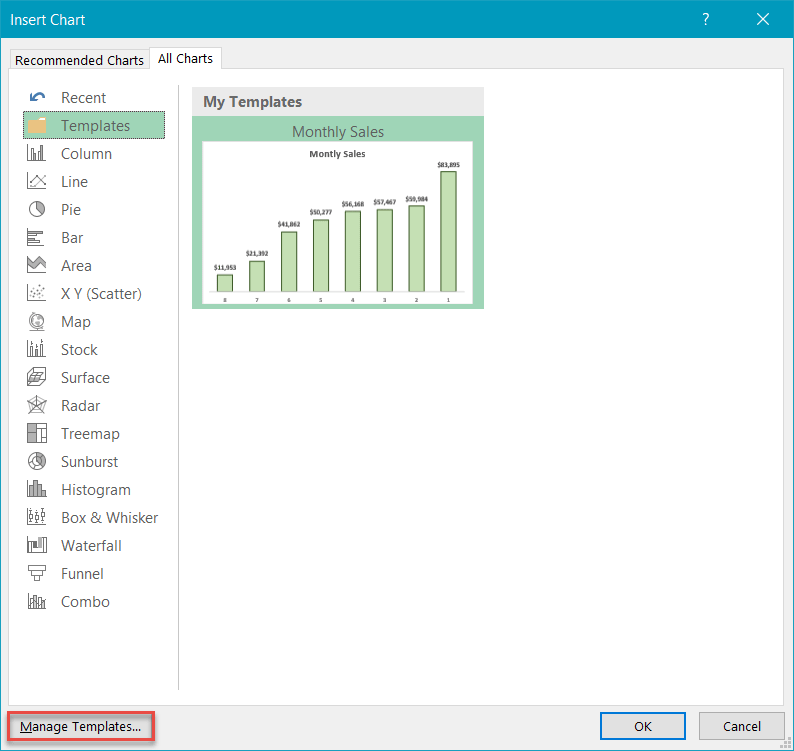Choose the Line category label
This screenshot has height=751, width=794.
[74, 182]
